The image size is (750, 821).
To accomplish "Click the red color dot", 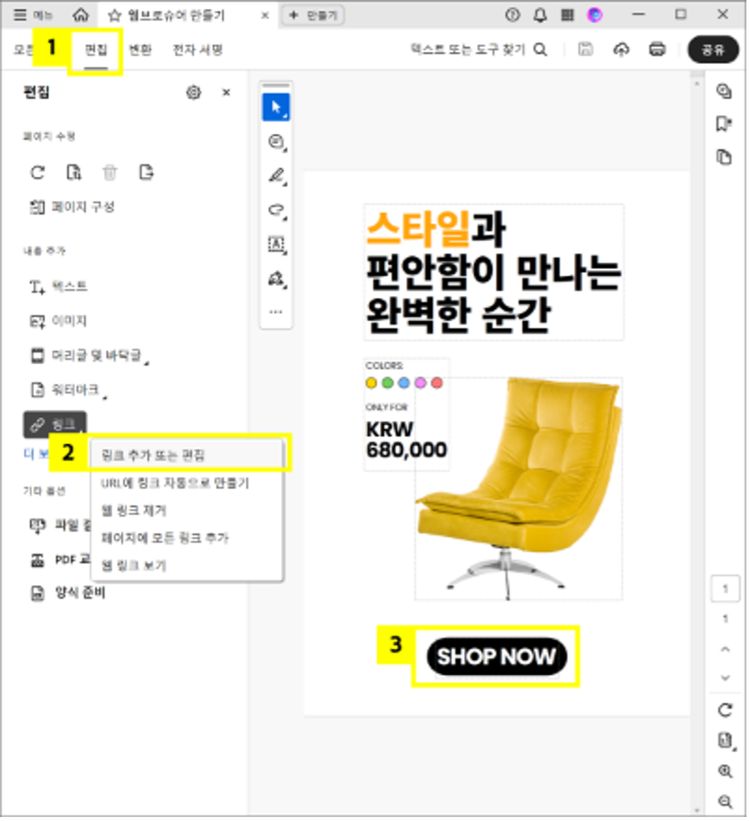I will pos(437,383).
